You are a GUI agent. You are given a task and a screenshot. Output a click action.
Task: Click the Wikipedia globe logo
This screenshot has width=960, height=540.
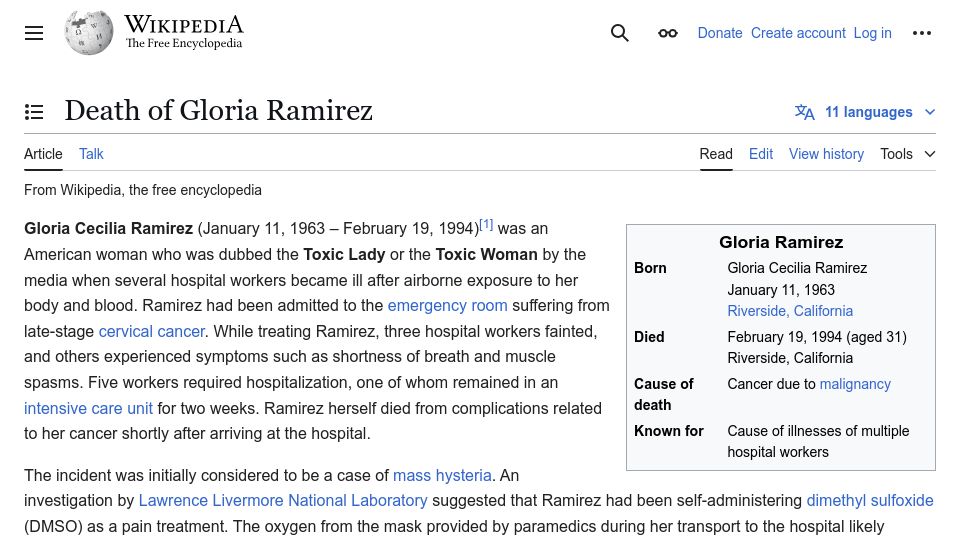point(89,33)
